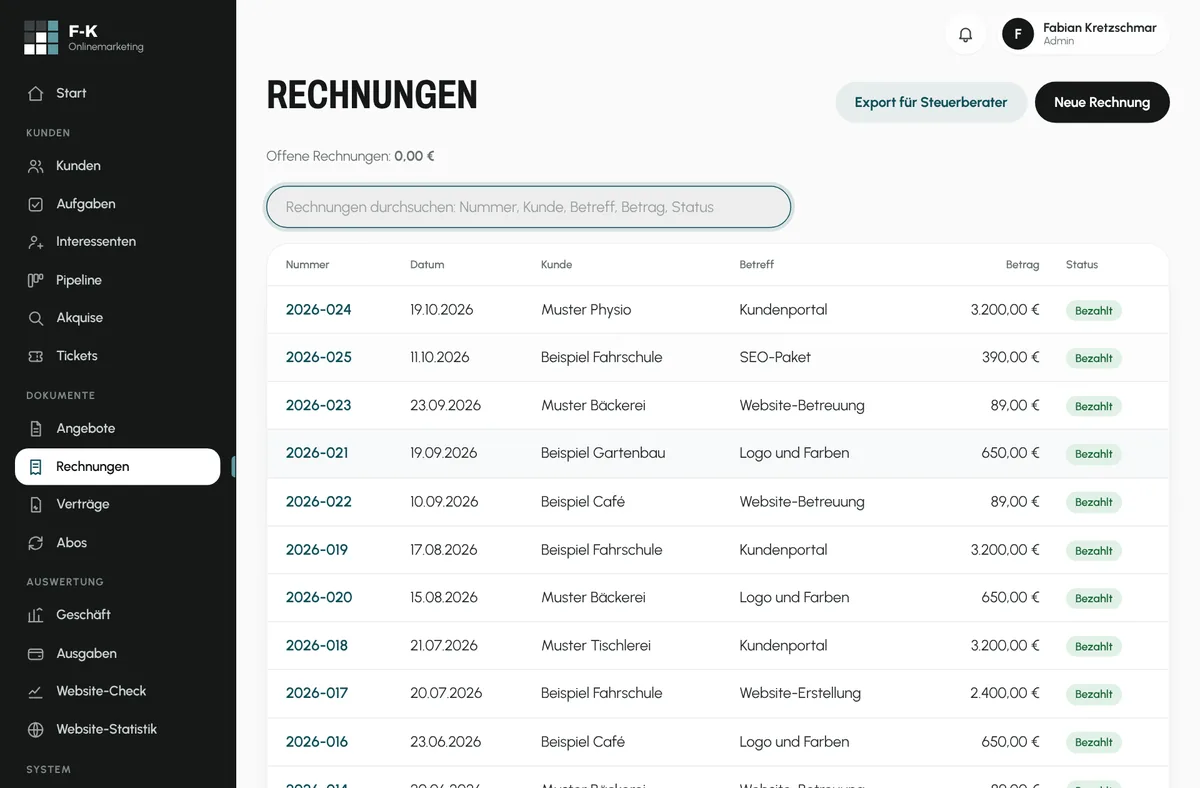Click the Angebote document icon
This screenshot has height=788, width=1200.
click(x=36, y=429)
